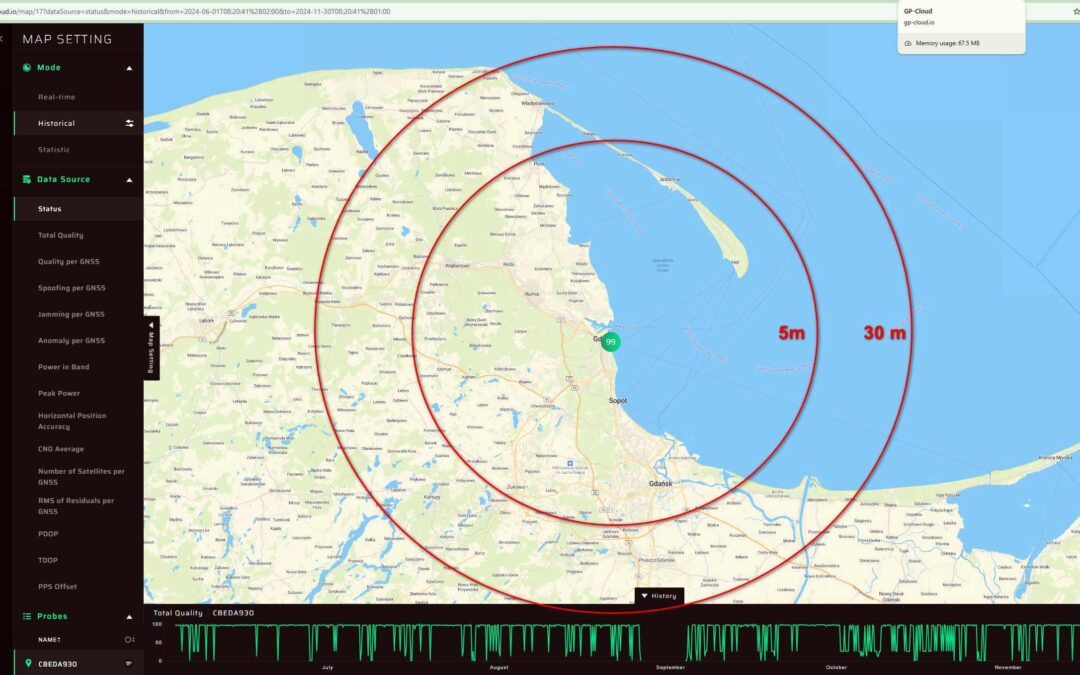Click the Probes list icon in the sidebar
Screen dimensions: 1080x675
point(27,616)
